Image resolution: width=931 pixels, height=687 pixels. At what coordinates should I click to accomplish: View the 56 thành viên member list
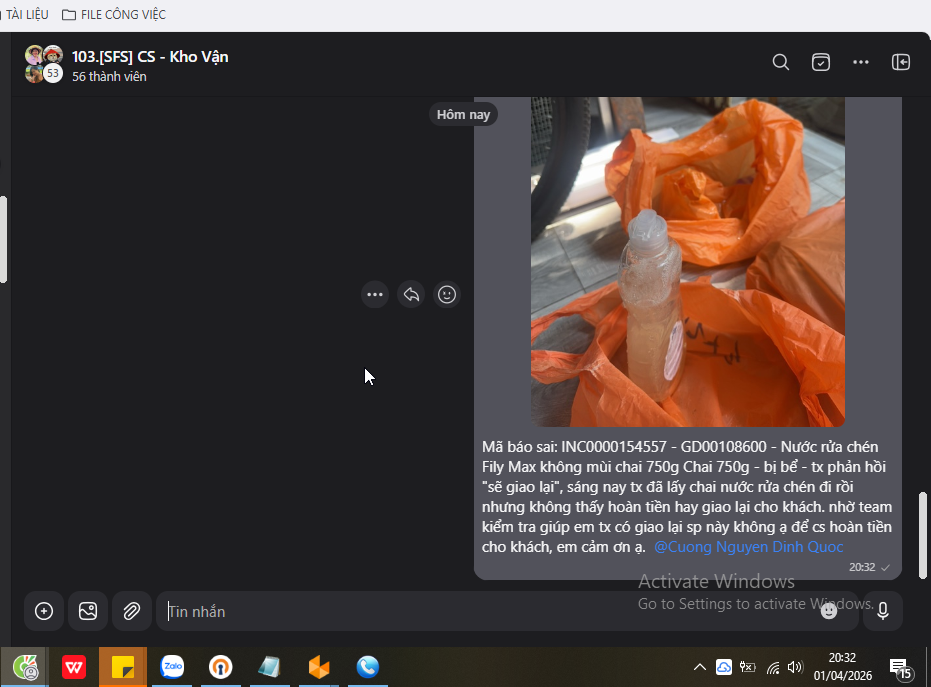tap(109, 77)
